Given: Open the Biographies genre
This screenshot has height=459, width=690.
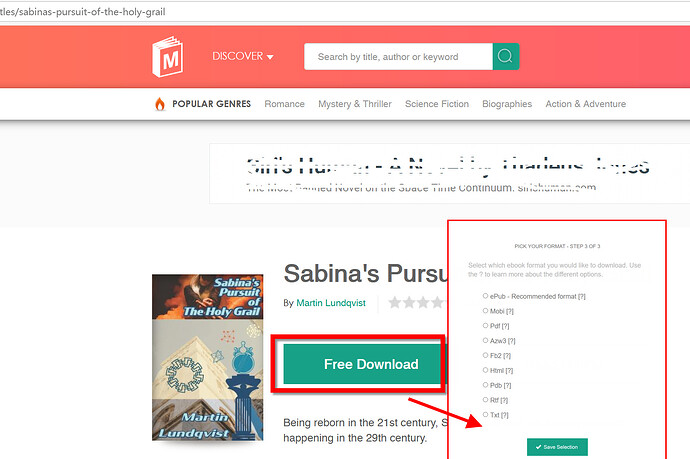Looking at the screenshot, I should pyautogui.click(x=507, y=104).
